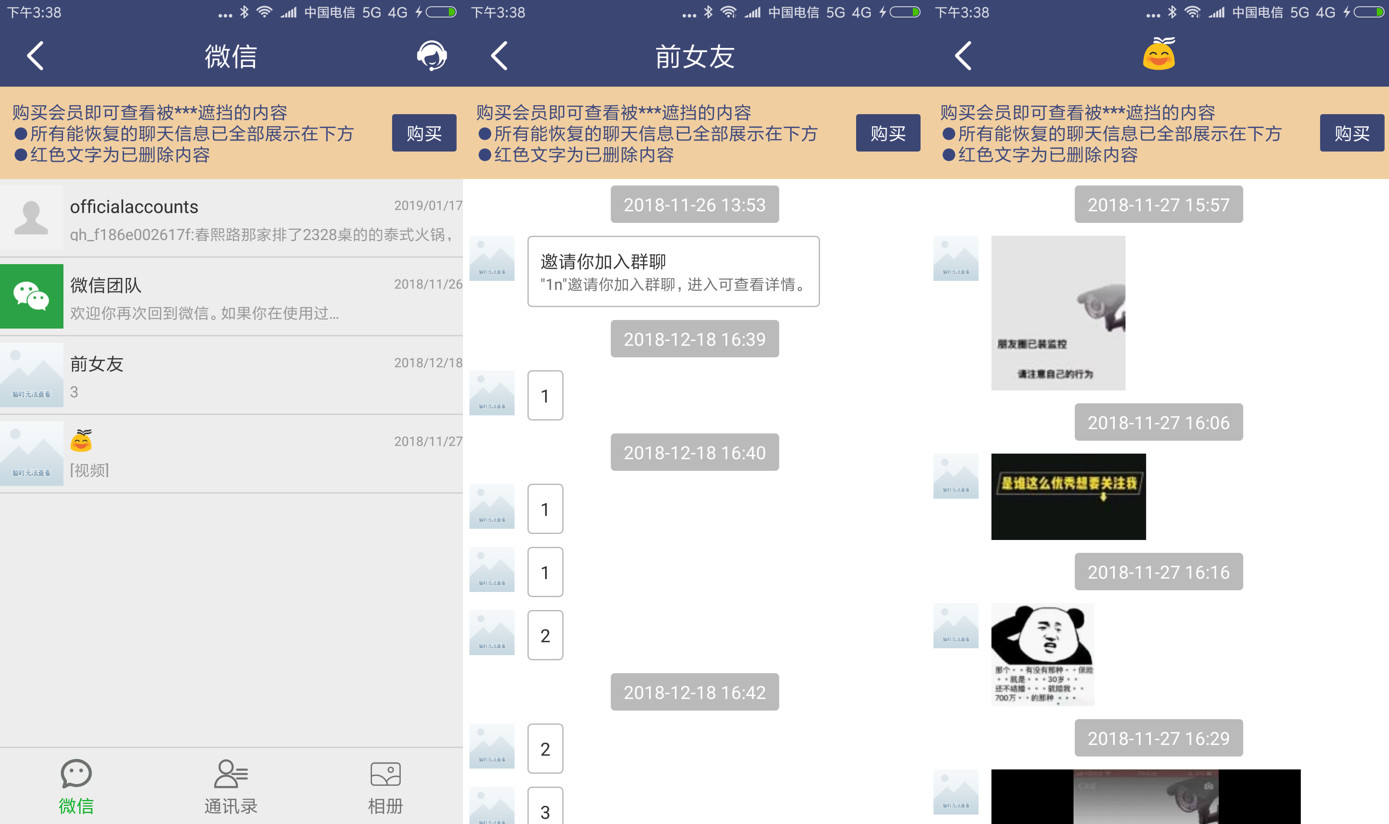
Task: Play the video message under 16:29
Action: pos(1146,797)
